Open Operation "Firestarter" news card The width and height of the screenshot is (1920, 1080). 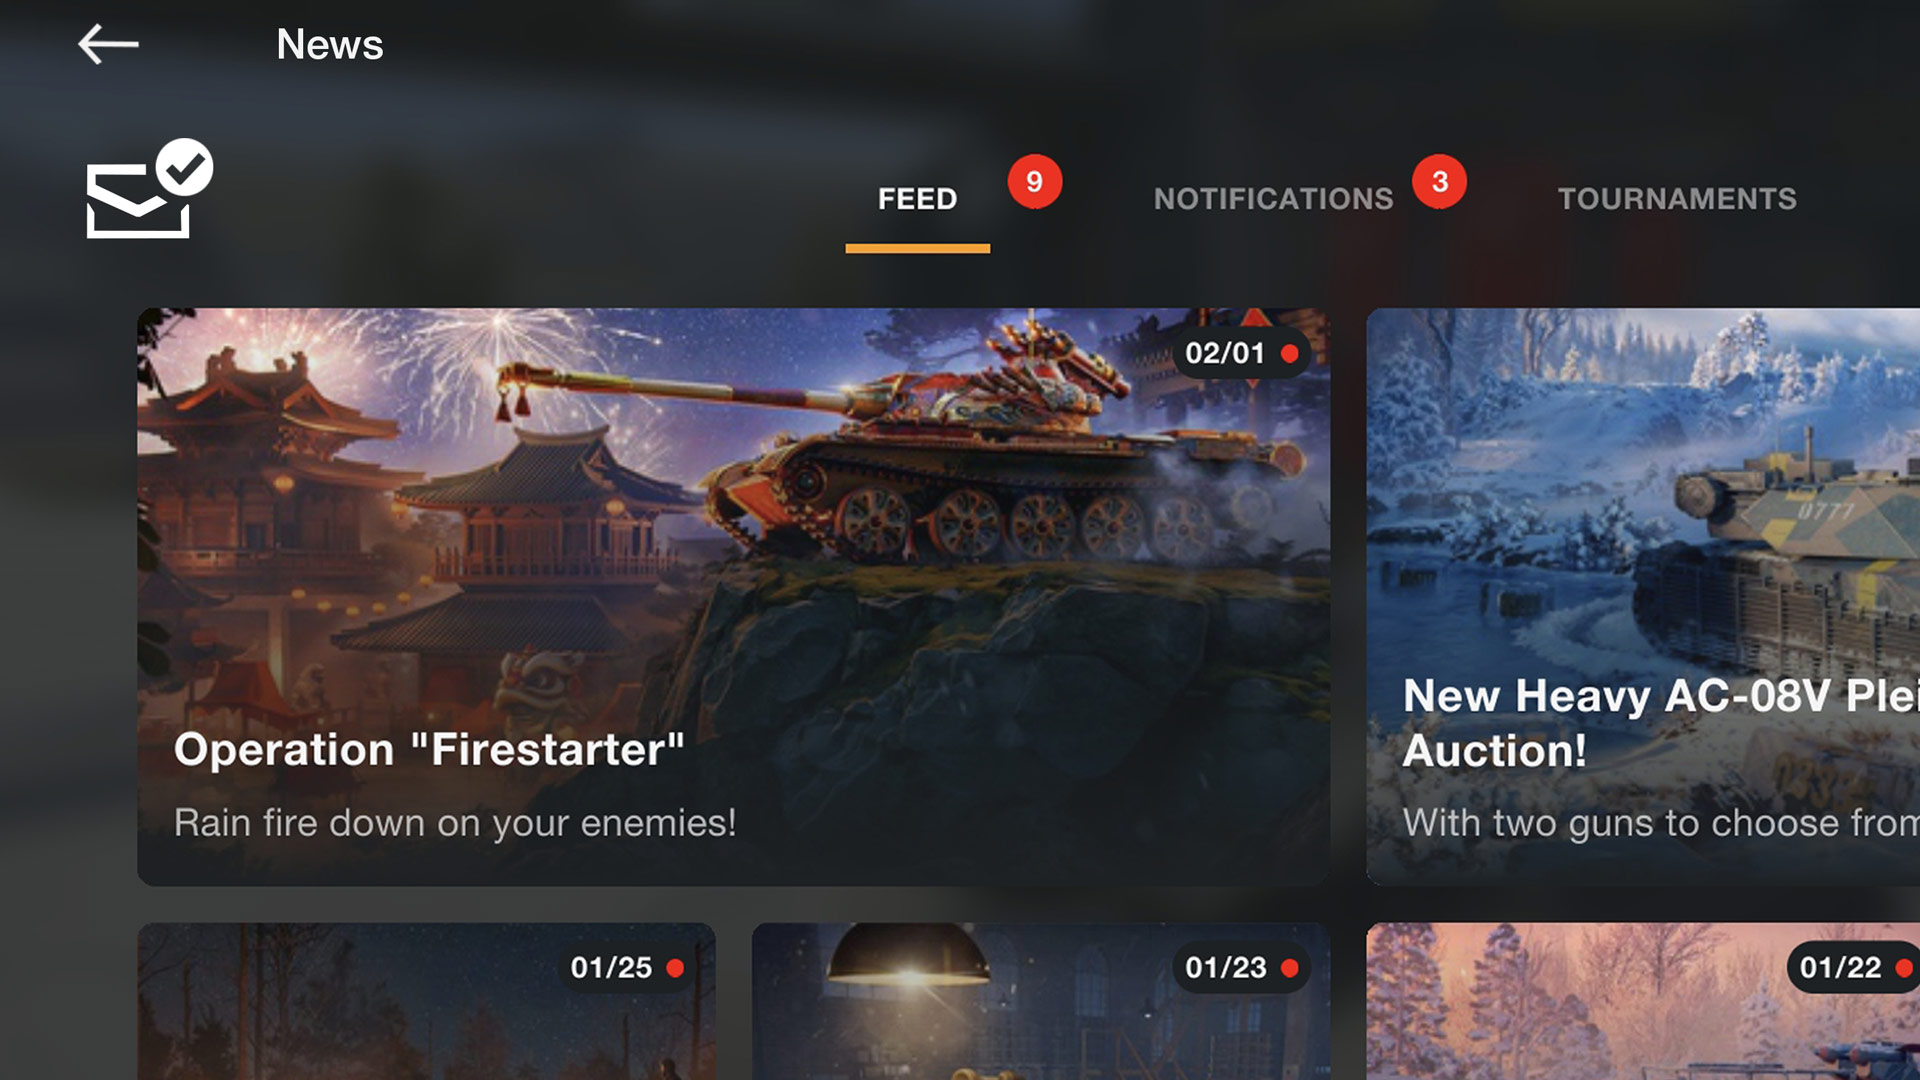tap(733, 596)
